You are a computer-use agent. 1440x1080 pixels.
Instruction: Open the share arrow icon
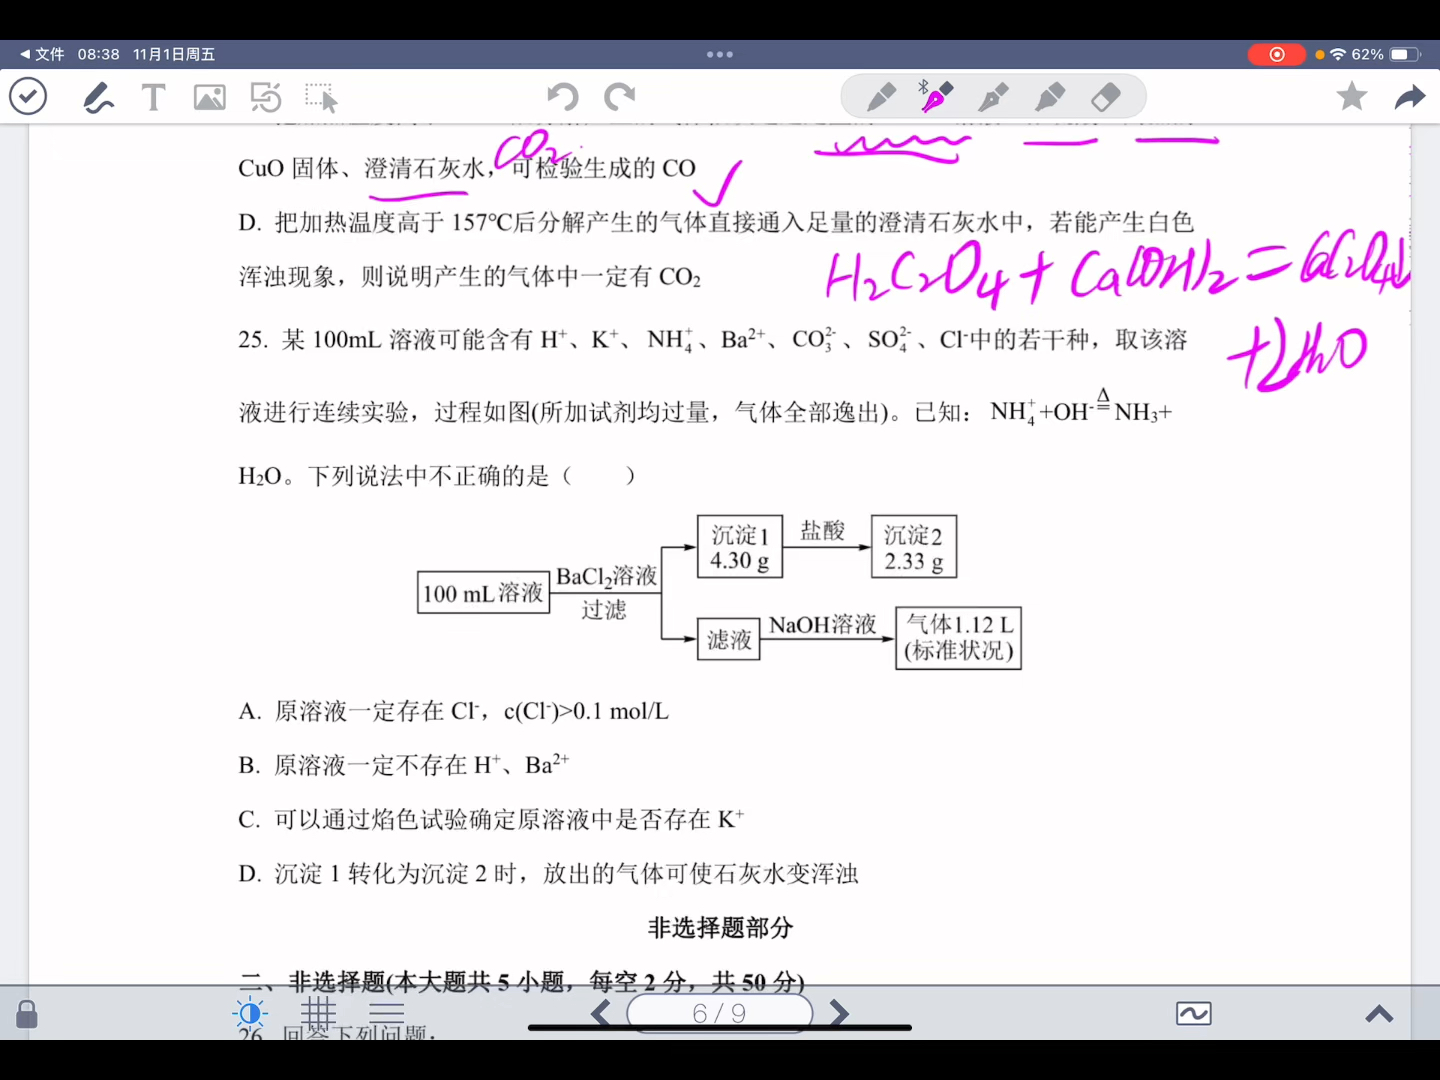[x=1410, y=97]
